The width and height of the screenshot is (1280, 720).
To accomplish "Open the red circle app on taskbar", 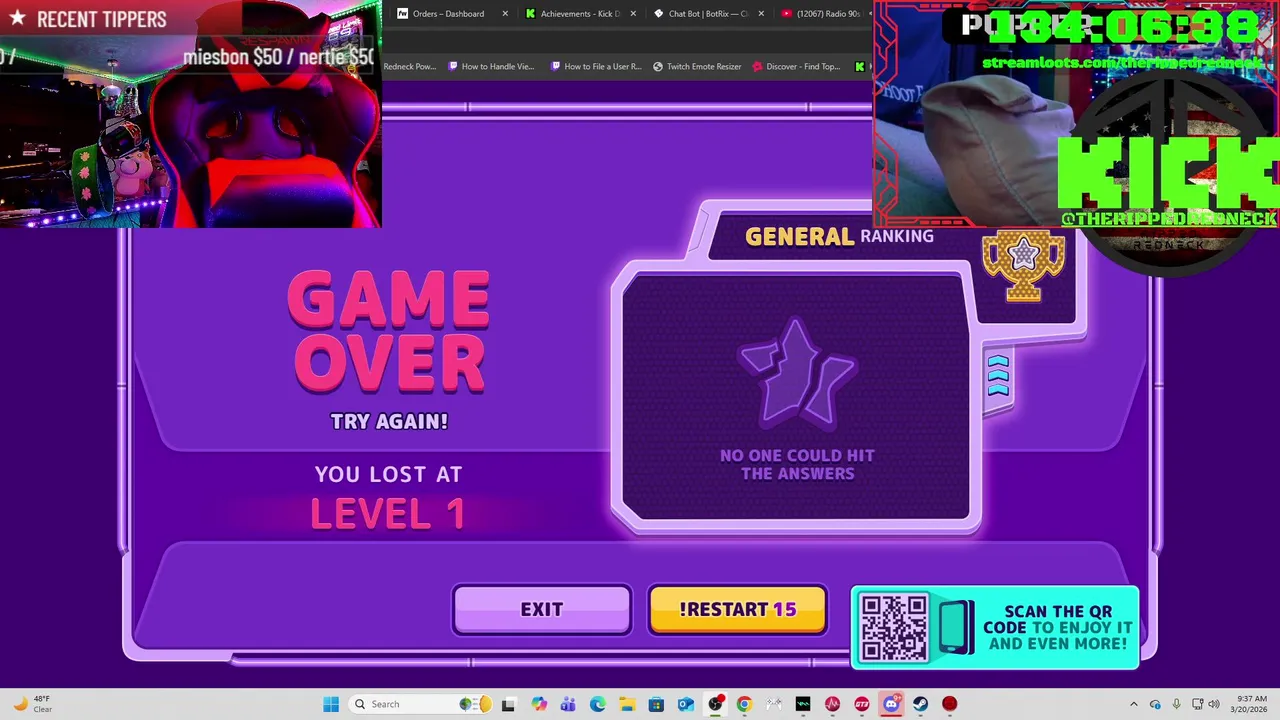I will click(949, 704).
